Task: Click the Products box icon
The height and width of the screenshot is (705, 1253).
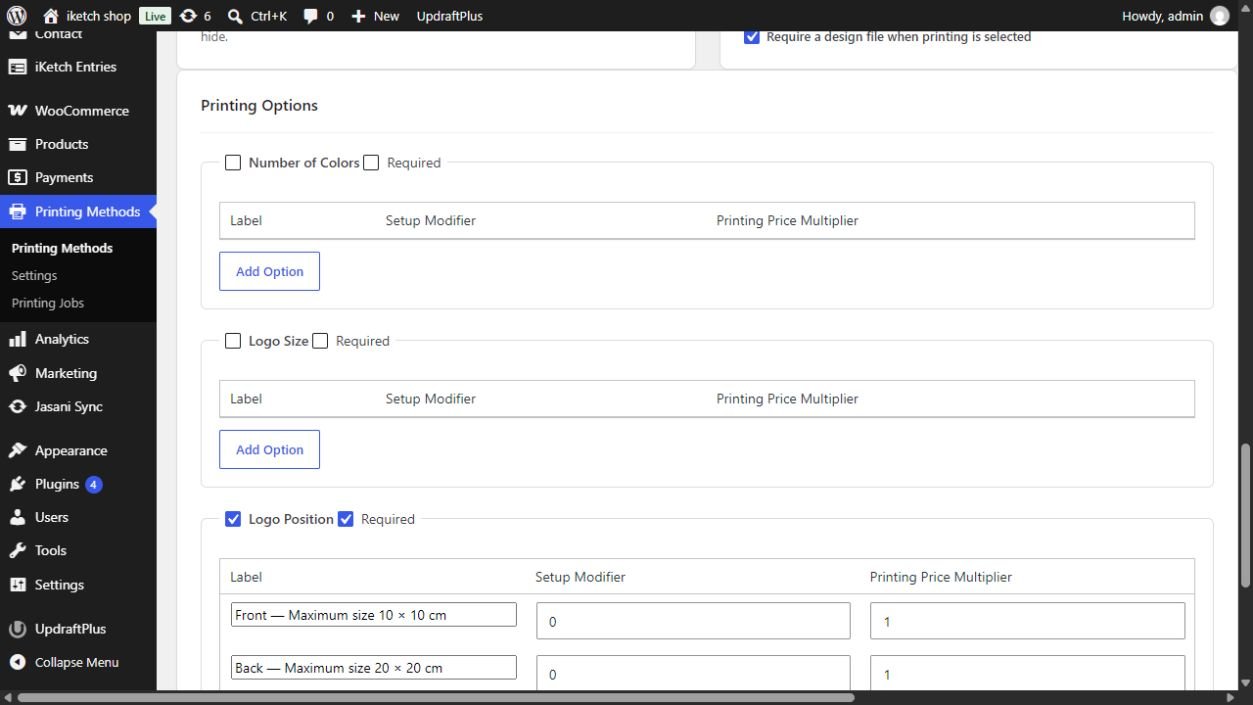Action: pos(17,144)
